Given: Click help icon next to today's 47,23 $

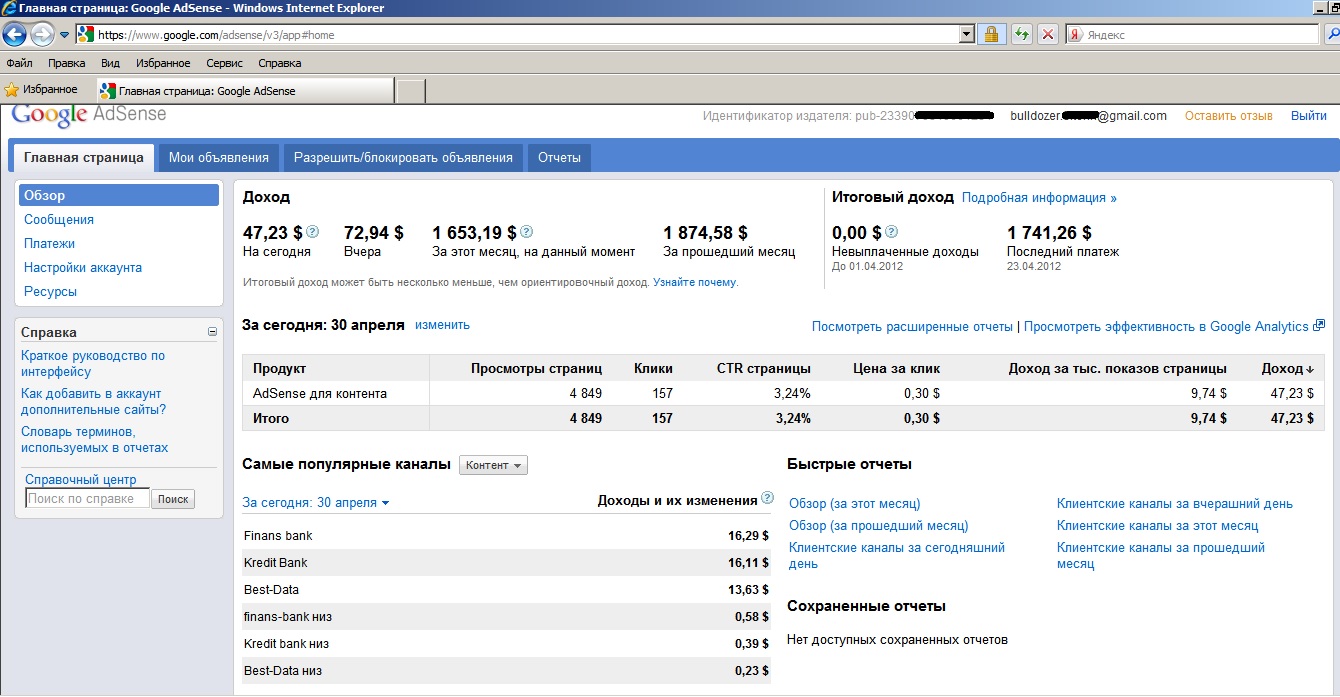Looking at the screenshot, I should [313, 232].
